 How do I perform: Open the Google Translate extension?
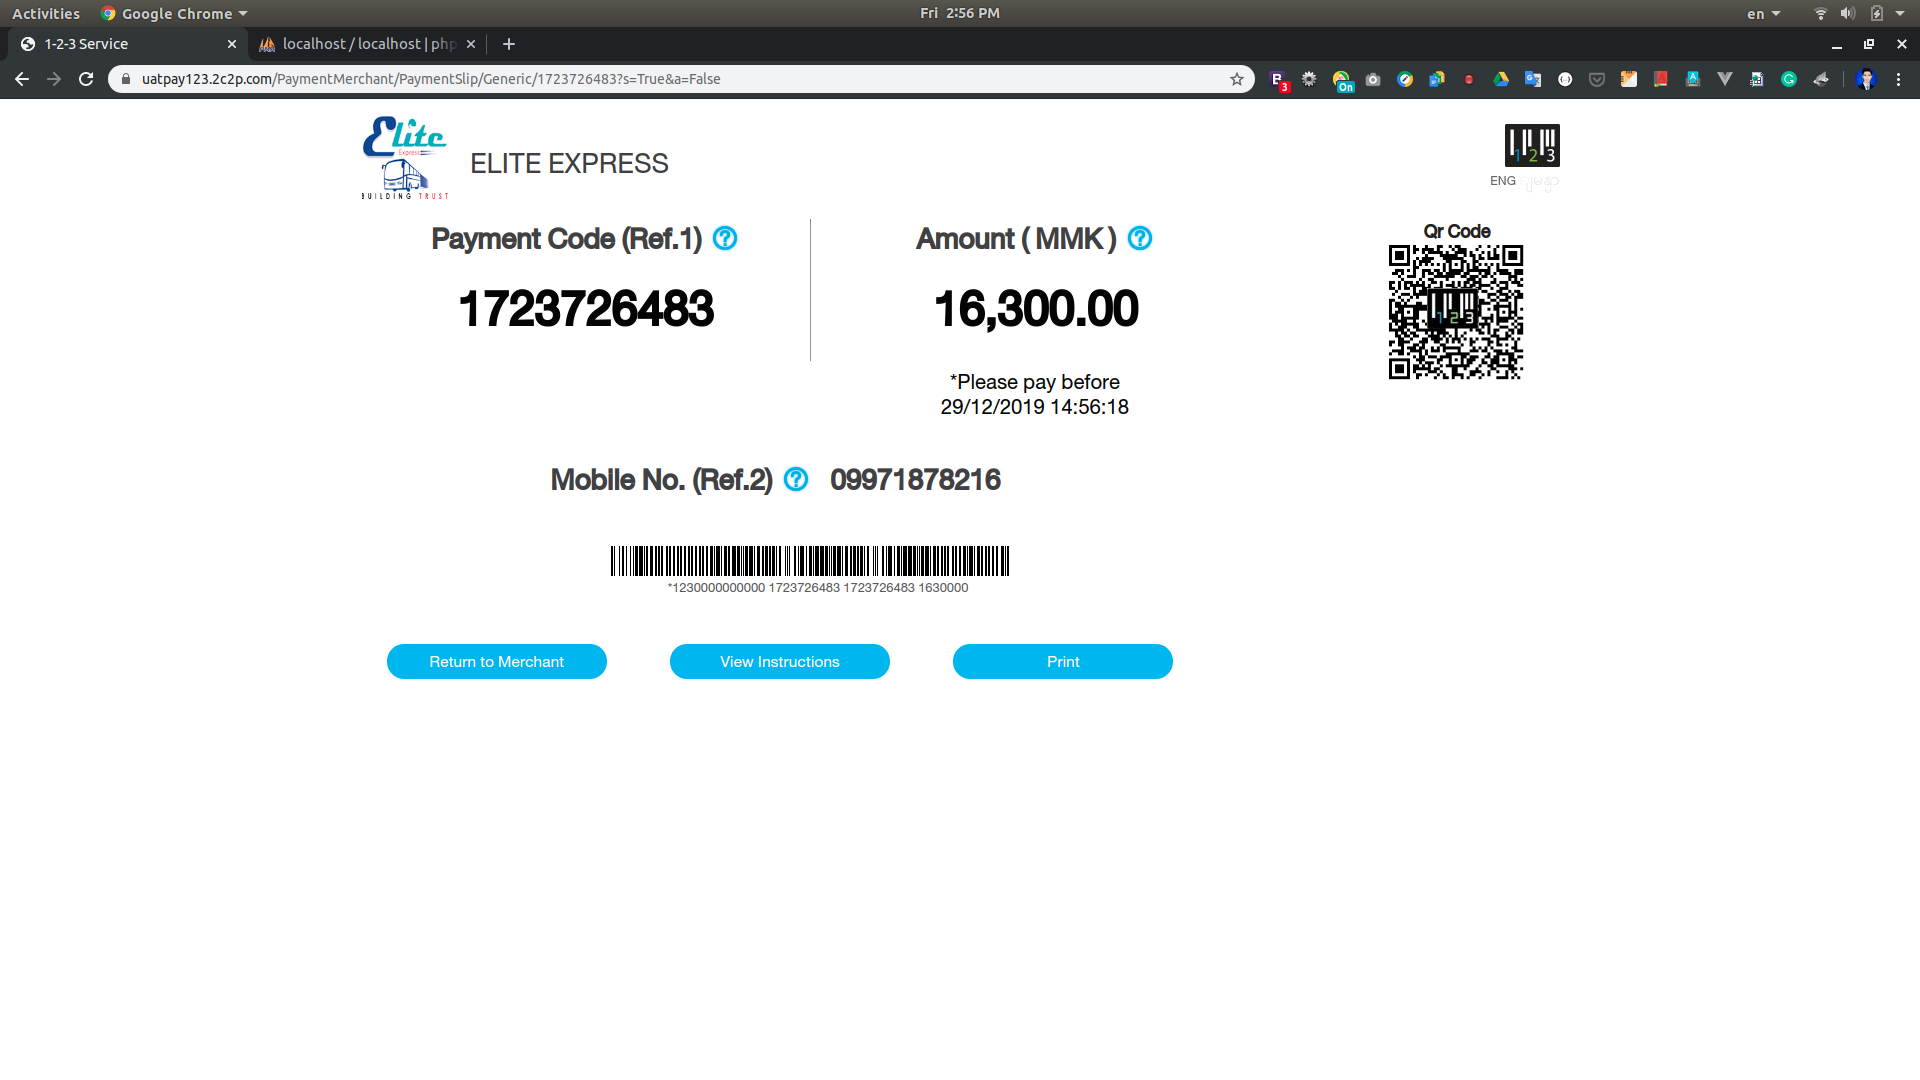pyautogui.click(x=1533, y=79)
